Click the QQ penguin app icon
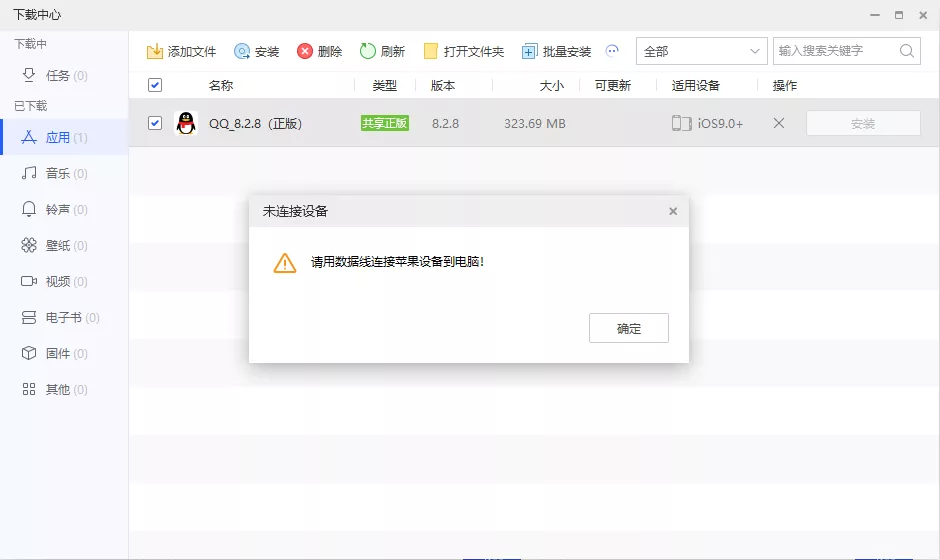The width and height of the screenshot is (940, 560). [186, 123]
